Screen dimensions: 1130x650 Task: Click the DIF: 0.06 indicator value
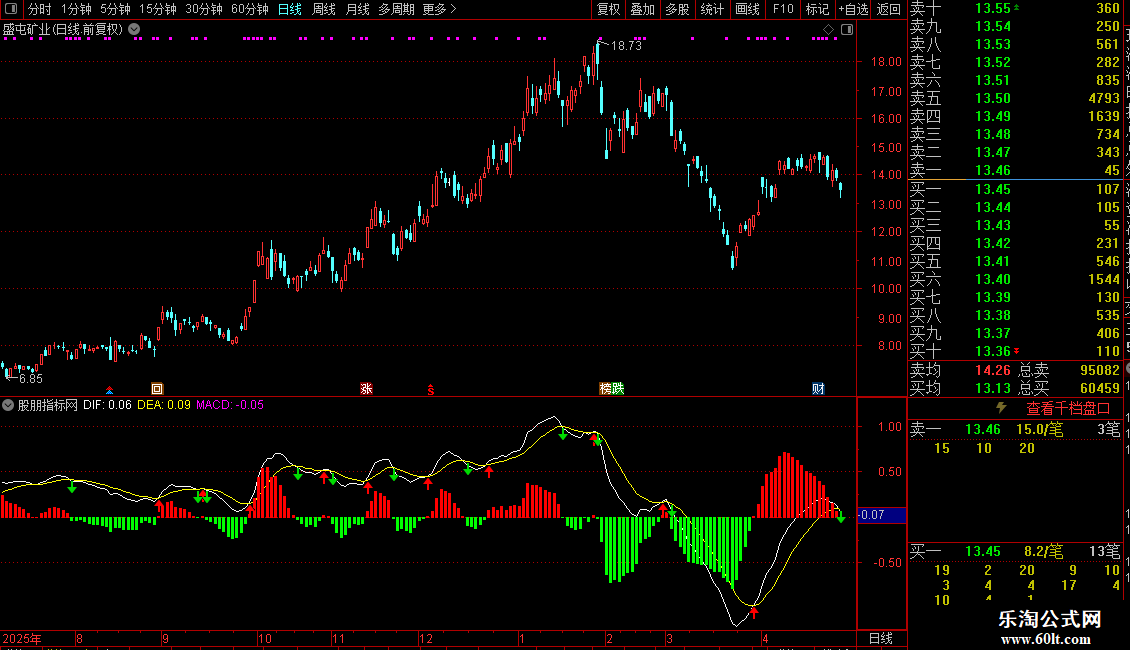107,405
